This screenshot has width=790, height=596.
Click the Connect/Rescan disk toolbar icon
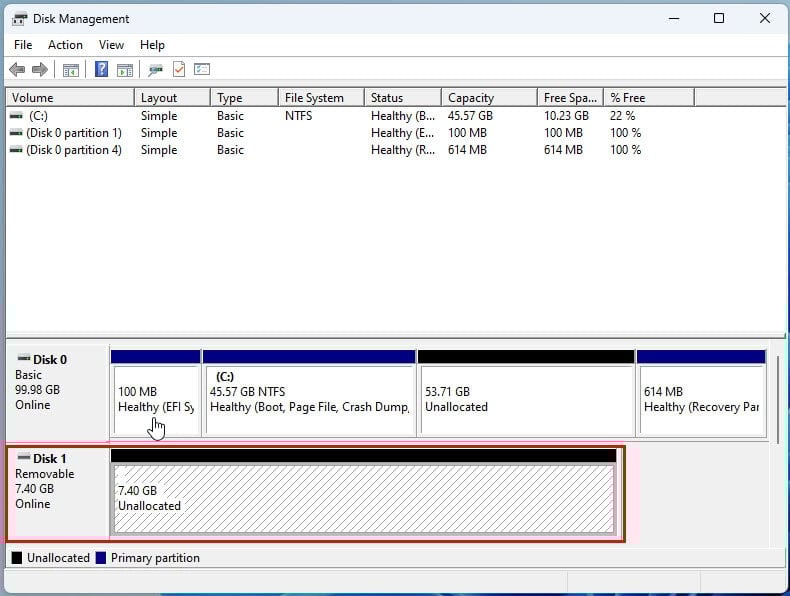point(155,70)
